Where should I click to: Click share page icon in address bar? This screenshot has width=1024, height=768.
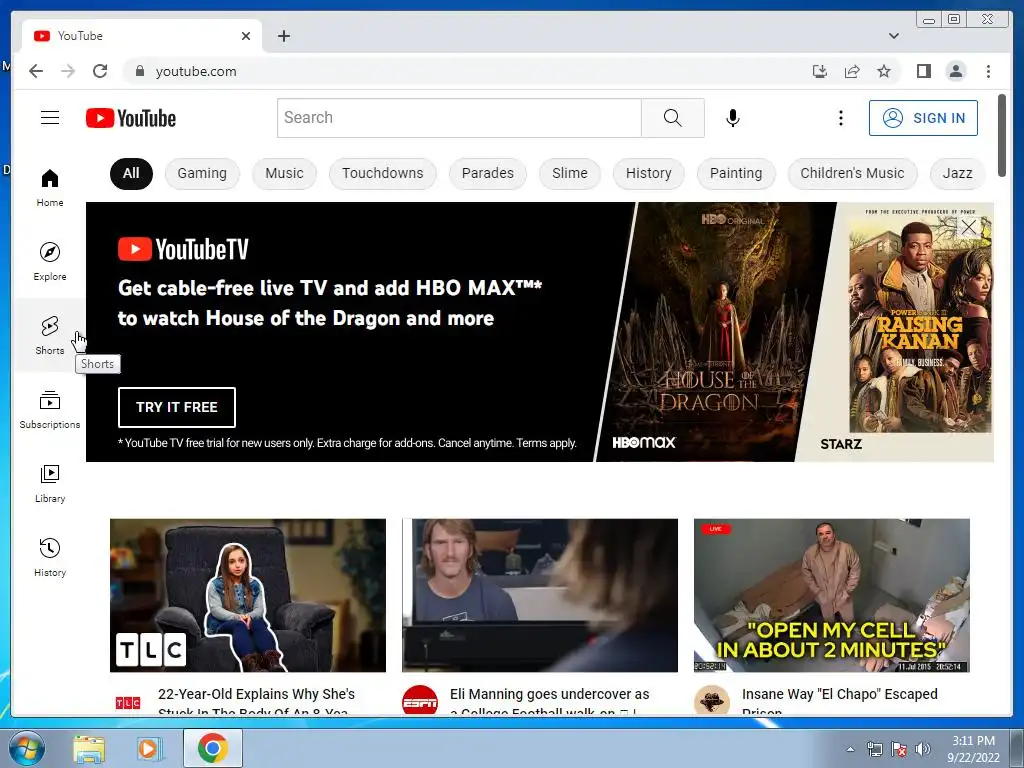852,71
